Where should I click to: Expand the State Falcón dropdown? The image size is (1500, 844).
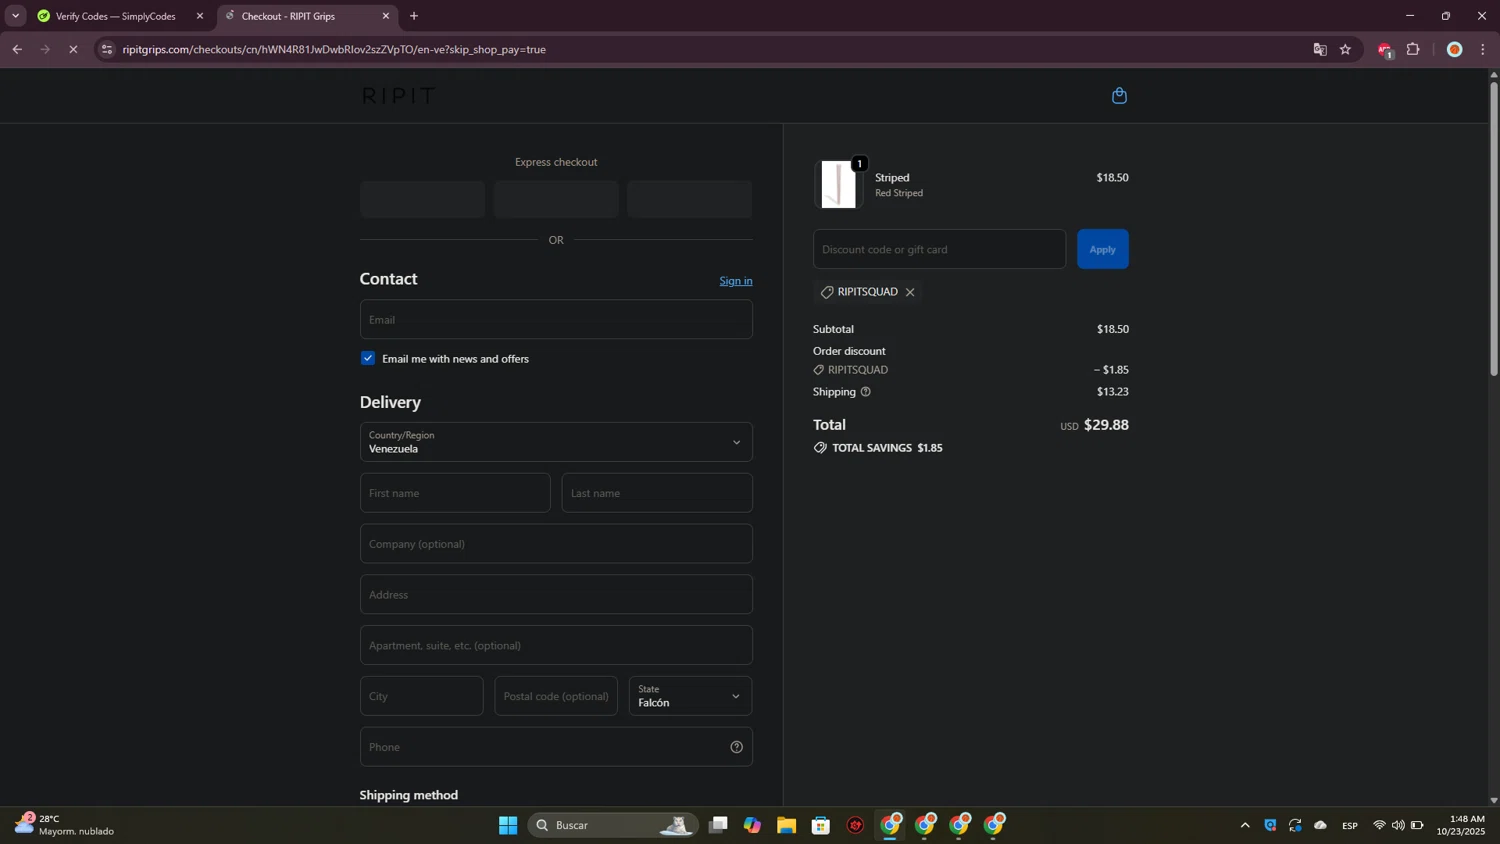point(690,696)
